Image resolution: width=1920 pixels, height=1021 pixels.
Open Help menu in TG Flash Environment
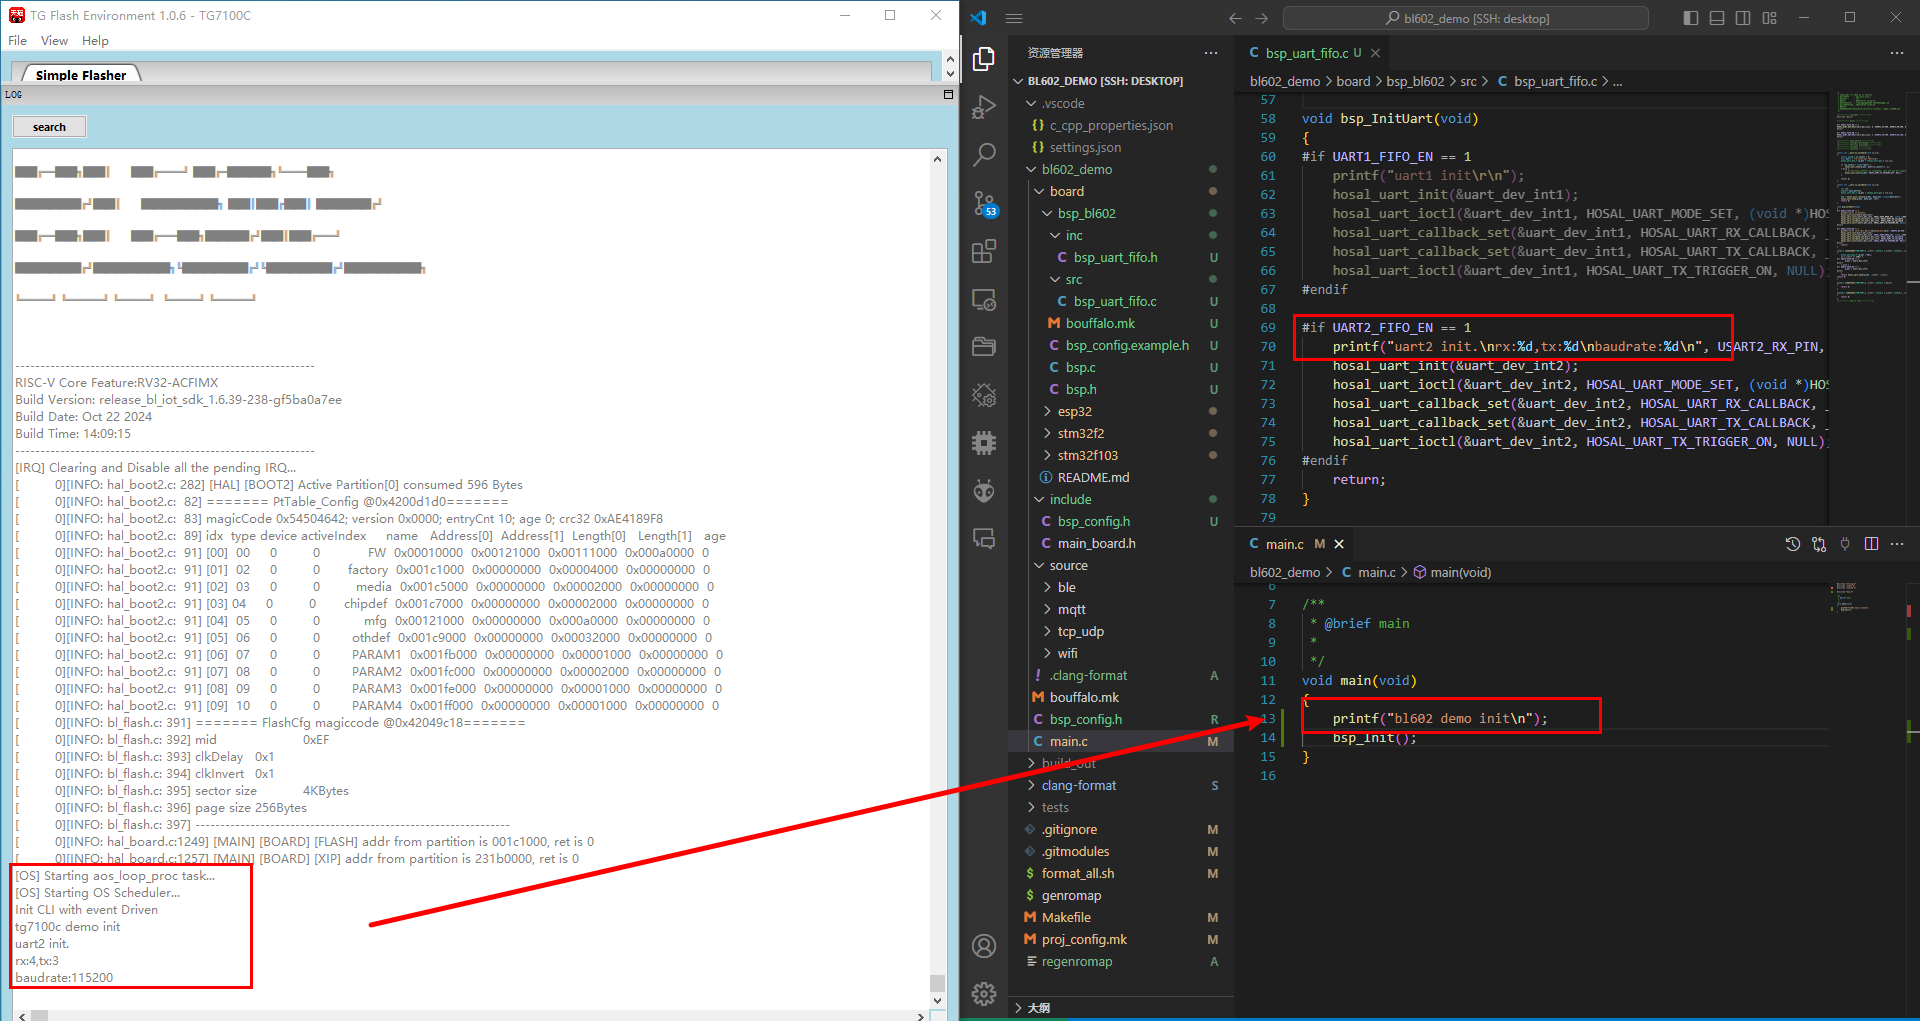point(95,41)
